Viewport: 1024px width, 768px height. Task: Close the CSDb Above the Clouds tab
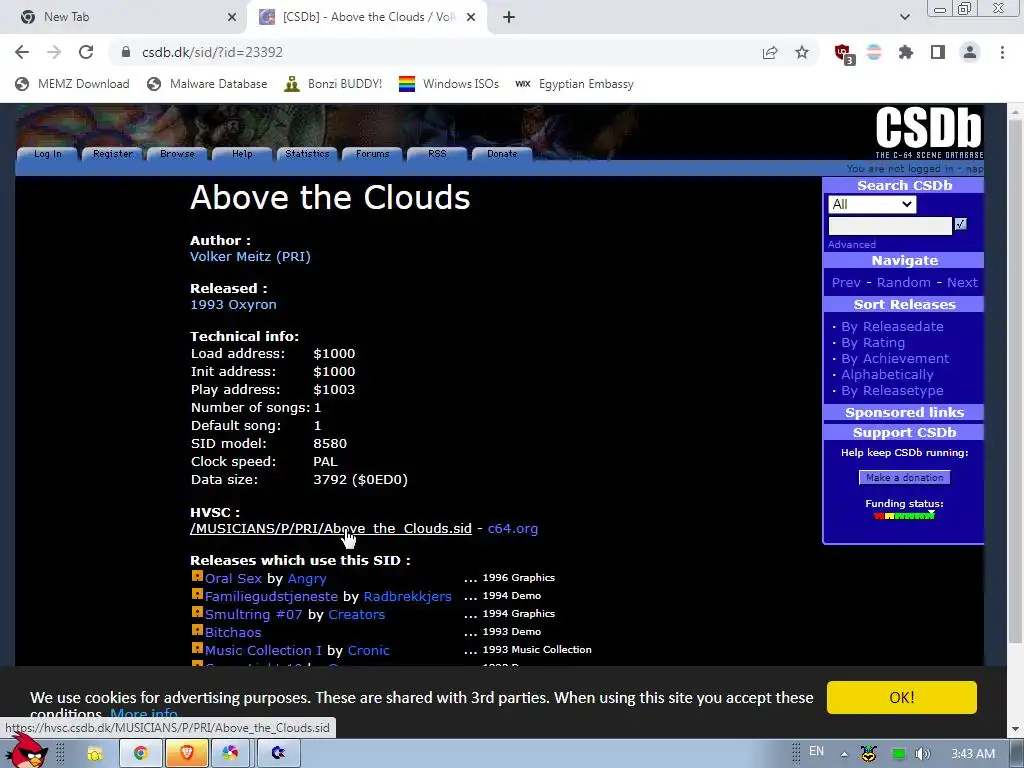coord(471,17)
